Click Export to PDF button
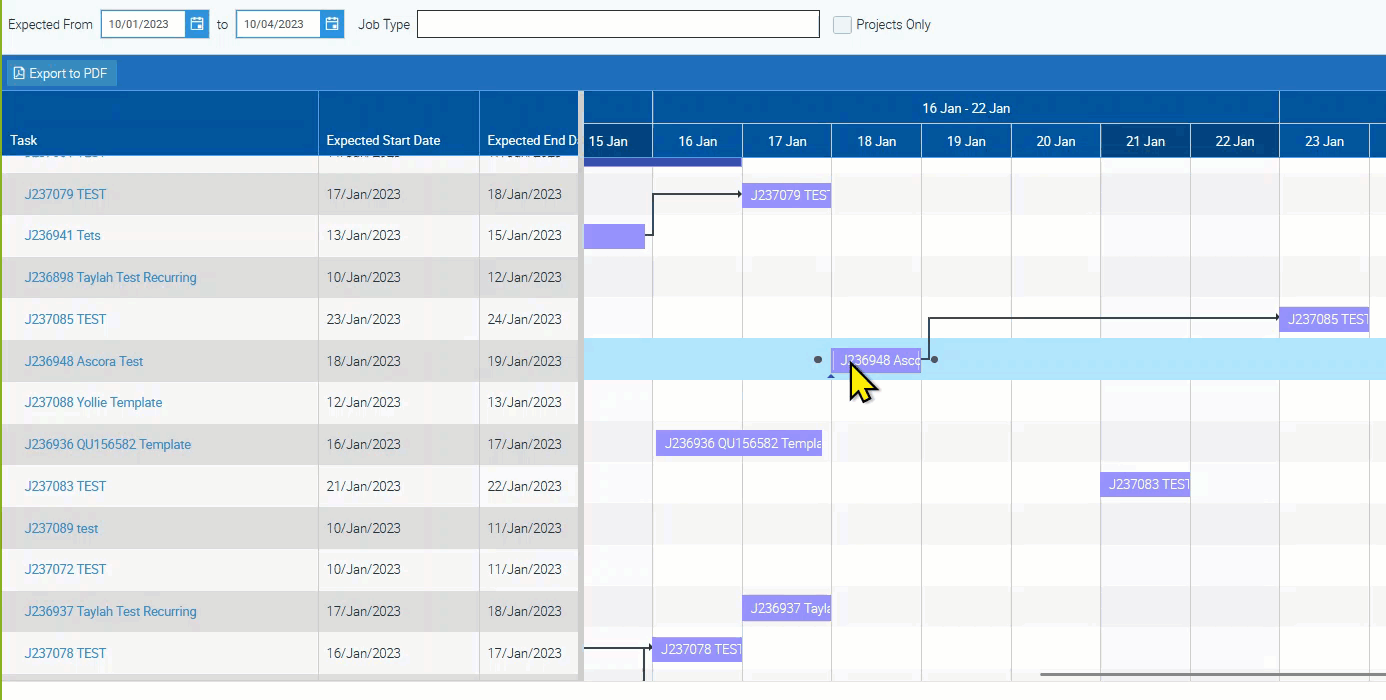The height and width of the screenshot is (700, 1386). [62, 73]
